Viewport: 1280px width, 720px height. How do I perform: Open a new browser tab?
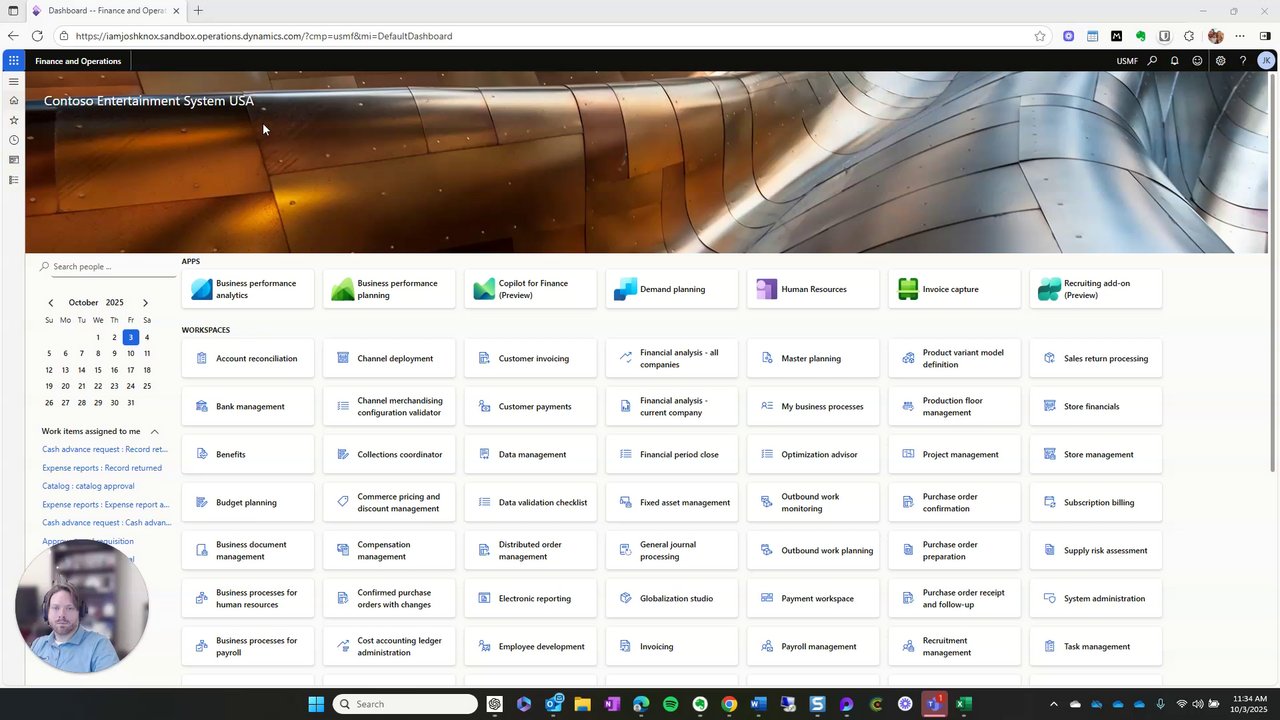point(198,11)
